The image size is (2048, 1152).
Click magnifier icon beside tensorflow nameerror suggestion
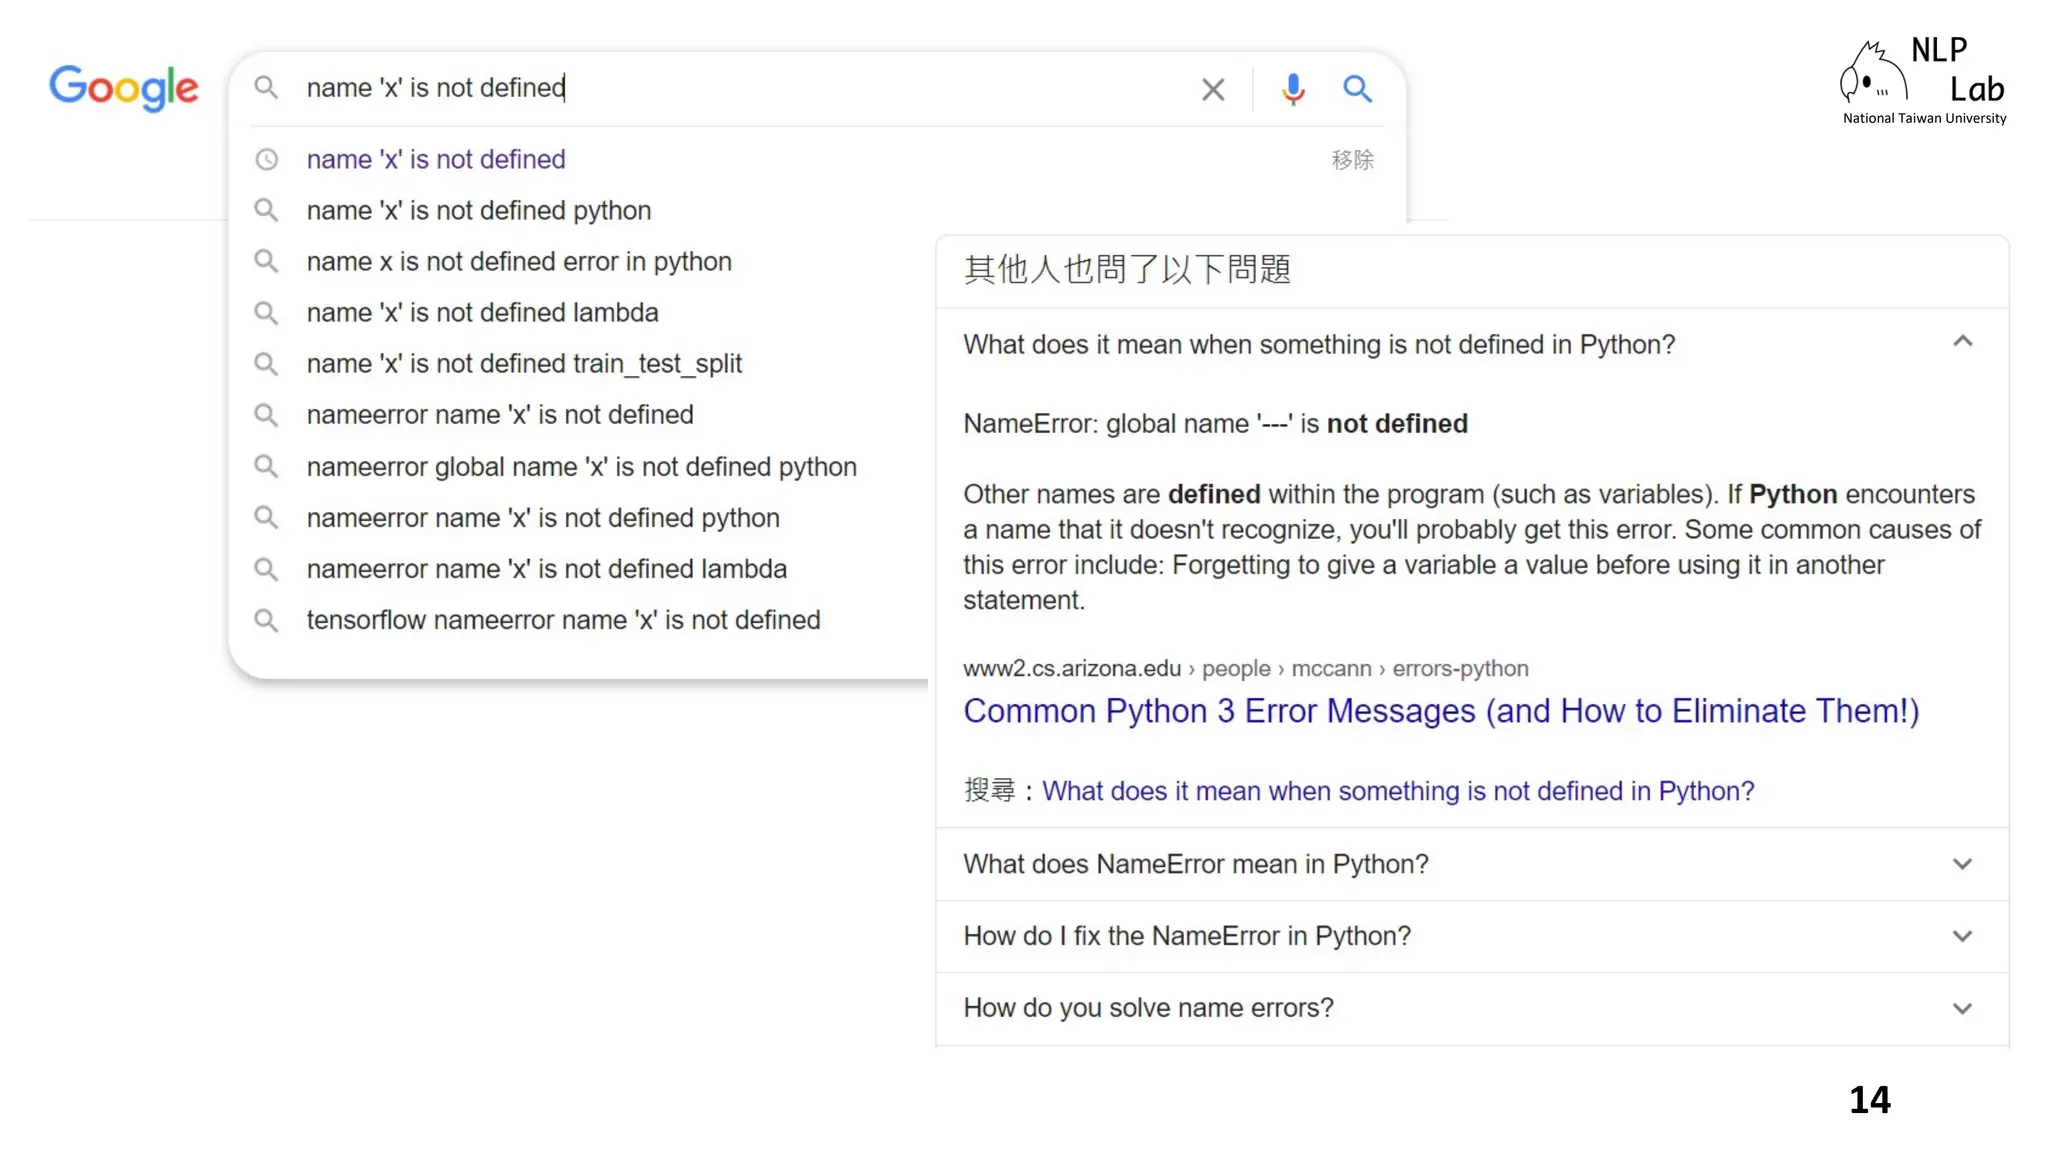click(266, 620)
